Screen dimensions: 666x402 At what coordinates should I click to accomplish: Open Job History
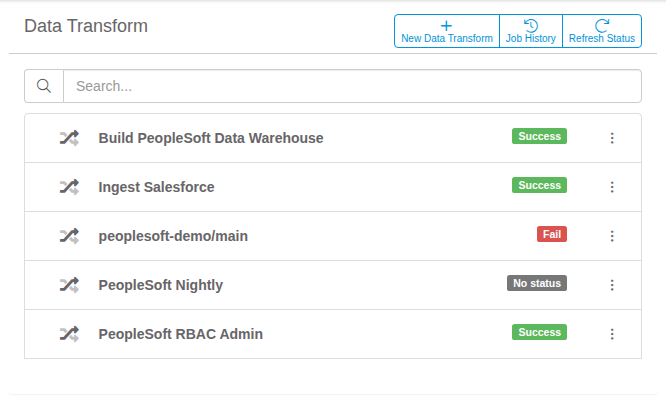pyautogui.click(x=531, y=31)
